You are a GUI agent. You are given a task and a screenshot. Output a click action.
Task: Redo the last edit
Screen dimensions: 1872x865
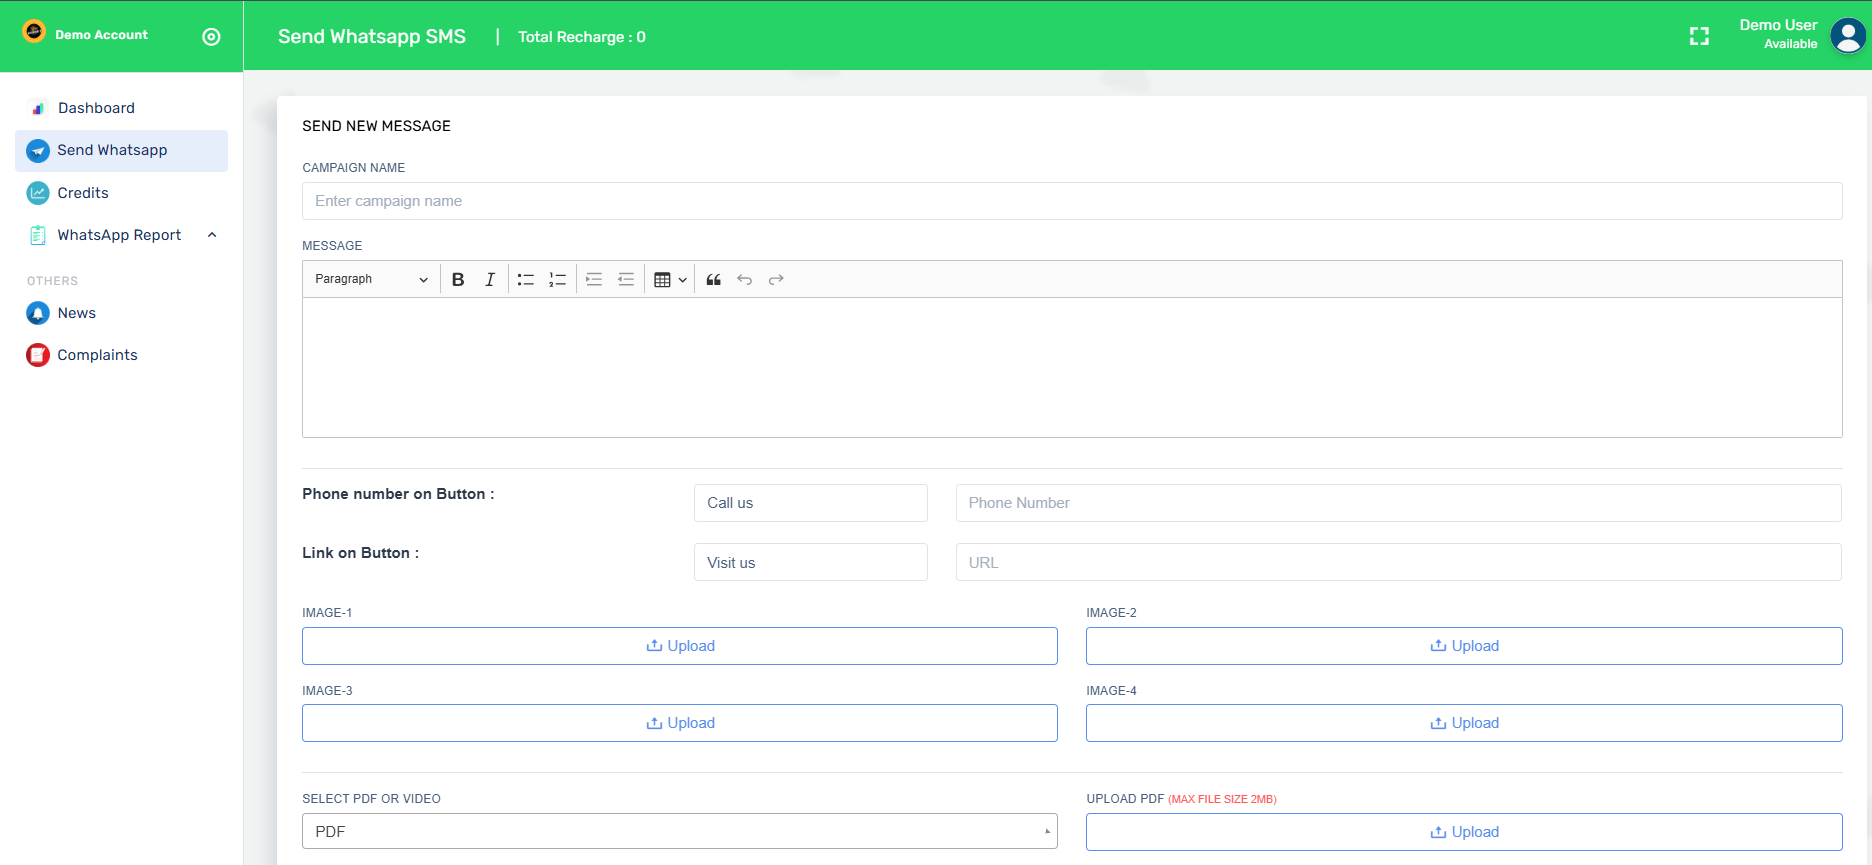click(x=776, y=280)
